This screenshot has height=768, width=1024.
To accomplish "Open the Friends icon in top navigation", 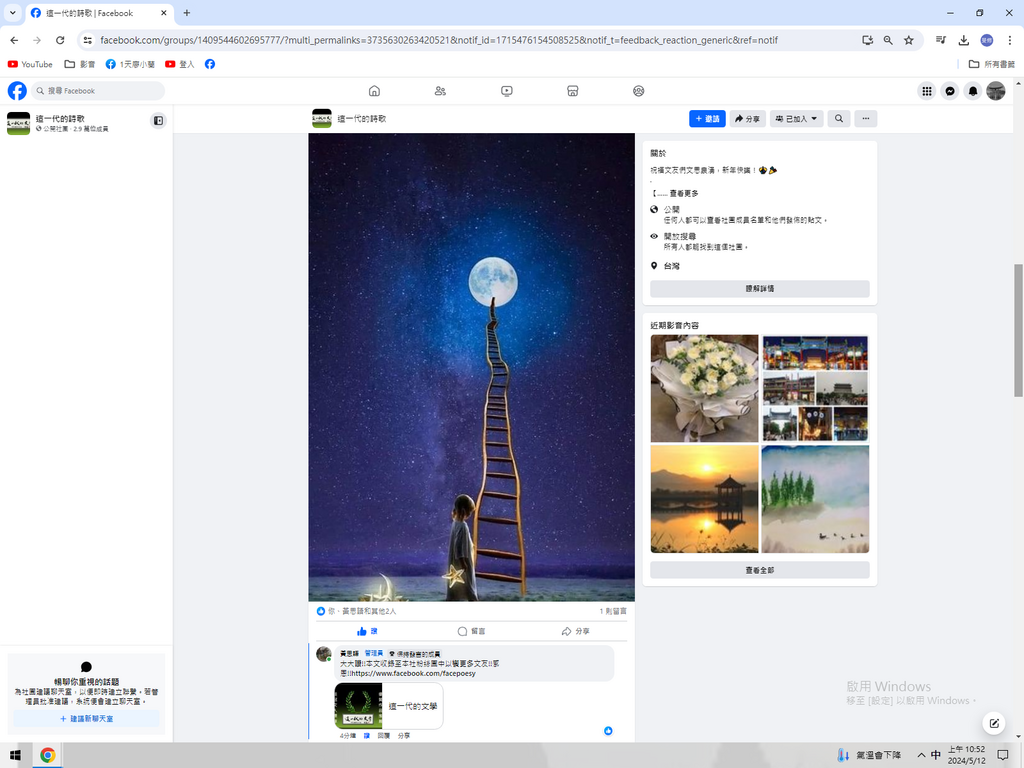I will click(x=440, y=91).
